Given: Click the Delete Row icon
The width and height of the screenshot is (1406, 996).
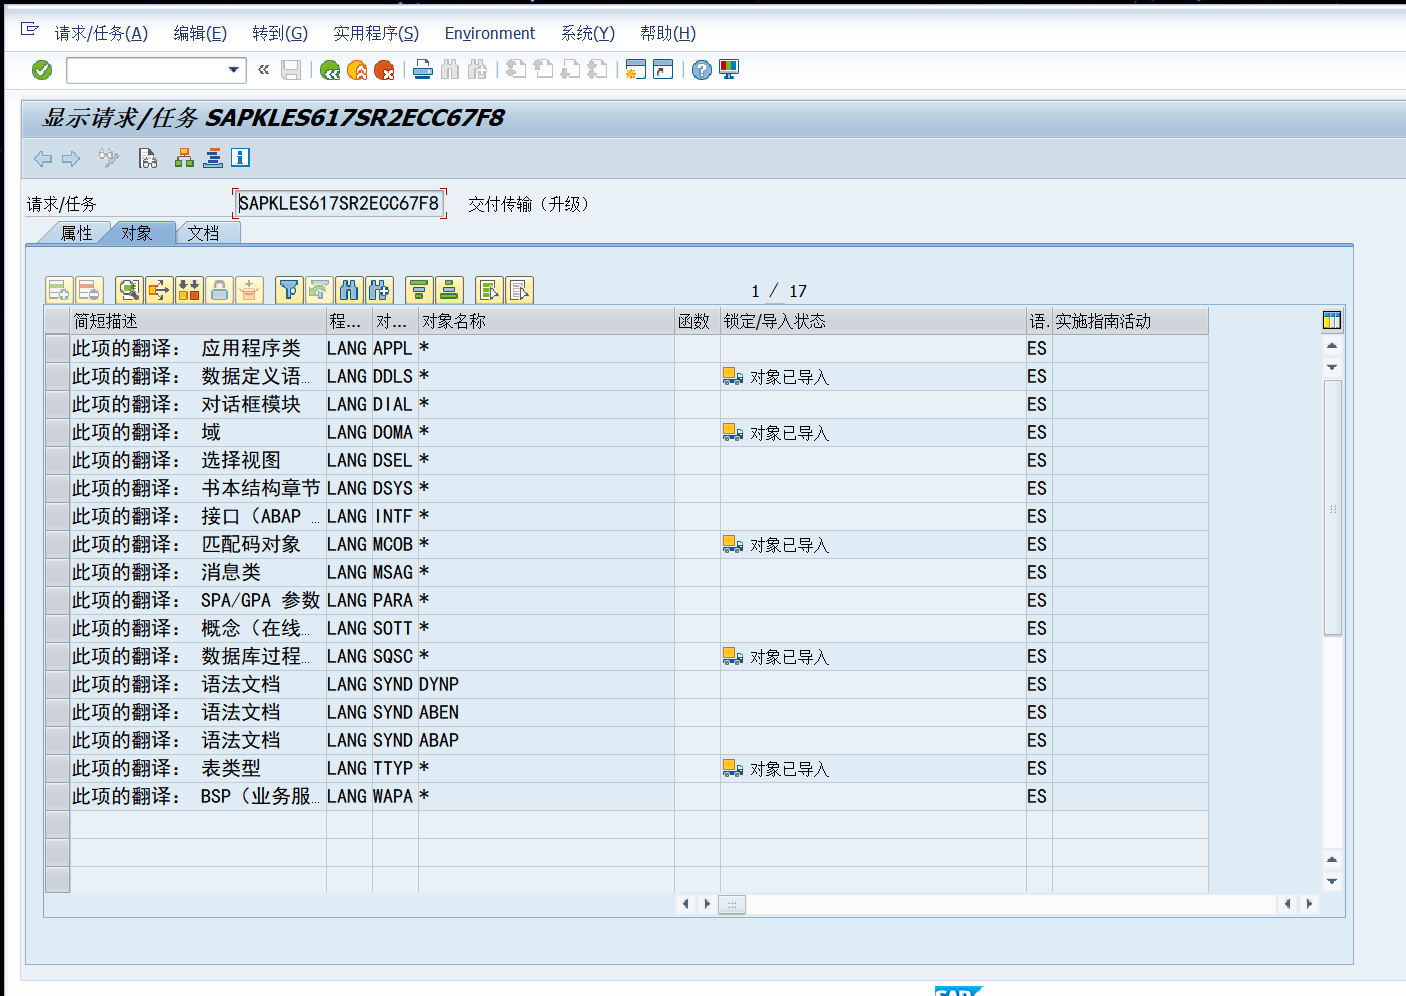Looking at the screenshot, I should pyautogui.click(x=89, y=290).
